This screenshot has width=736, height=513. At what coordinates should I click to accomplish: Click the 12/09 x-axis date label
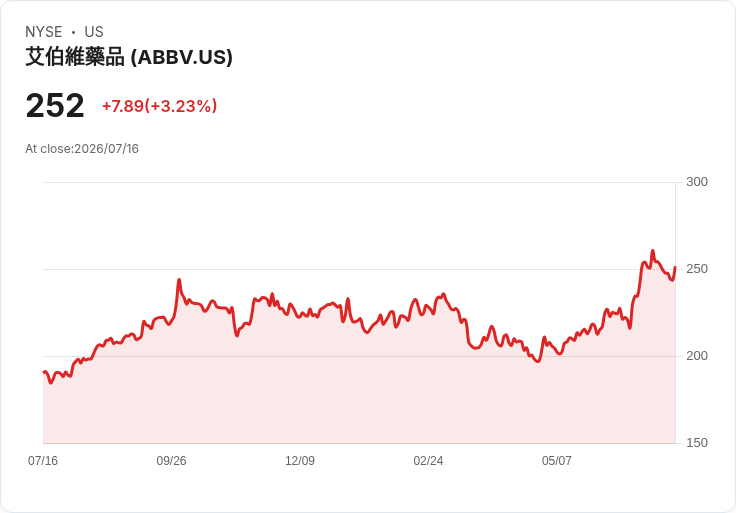click(x=300, y=461)
